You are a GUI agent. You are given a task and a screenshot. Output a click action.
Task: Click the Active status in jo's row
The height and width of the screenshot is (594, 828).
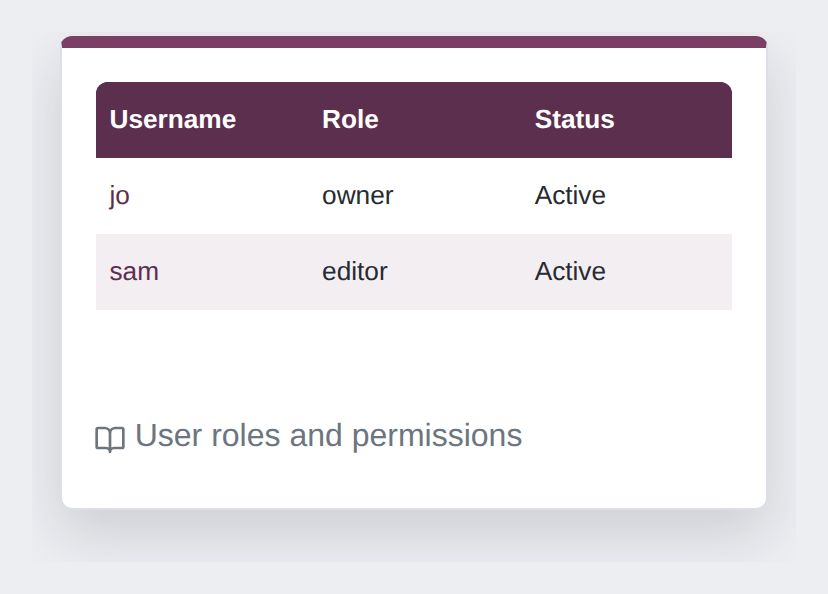[x=627, y=196]
